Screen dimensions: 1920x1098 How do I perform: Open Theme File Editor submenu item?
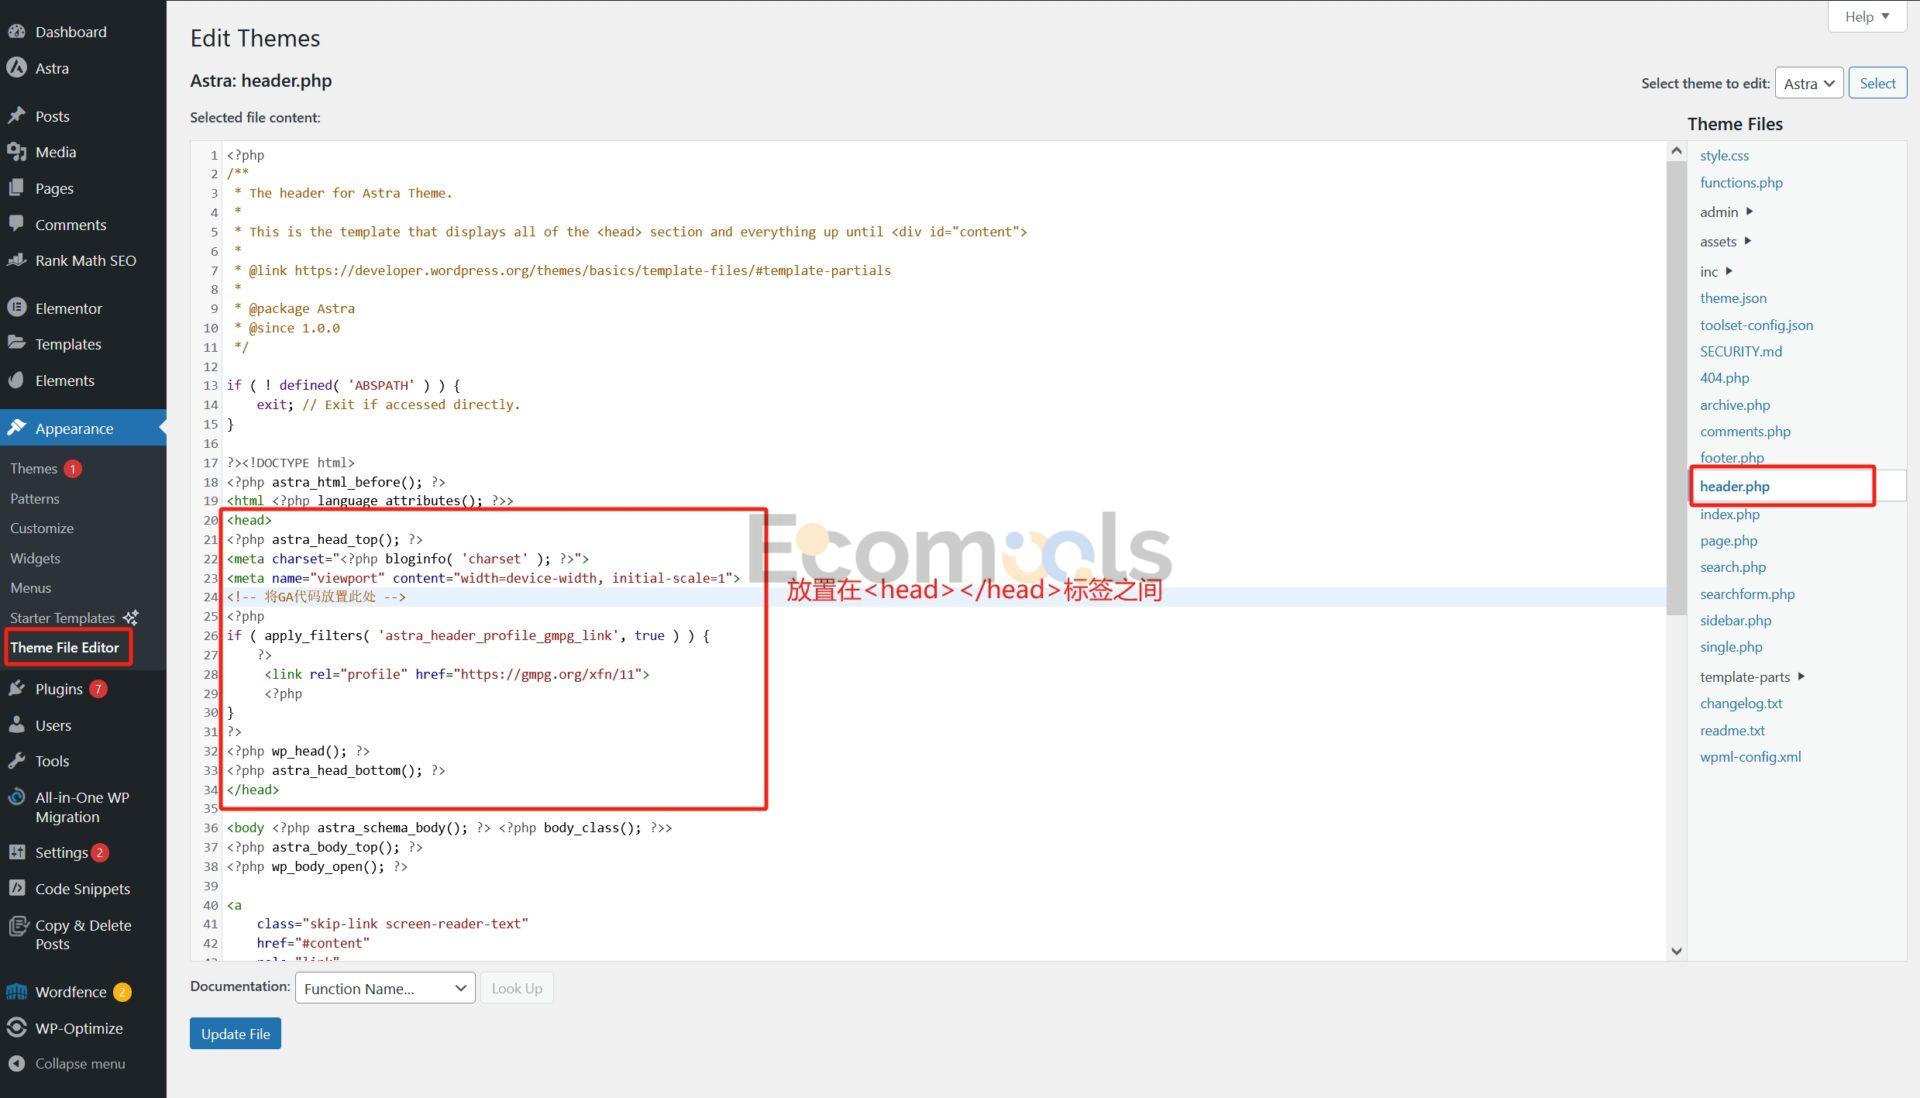tap(65, 647)
